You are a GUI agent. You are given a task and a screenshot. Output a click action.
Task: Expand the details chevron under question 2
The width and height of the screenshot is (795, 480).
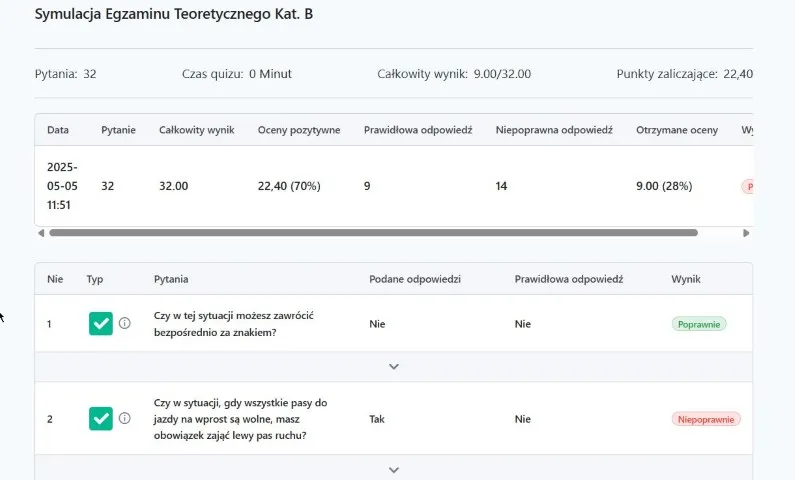[394, 469]
